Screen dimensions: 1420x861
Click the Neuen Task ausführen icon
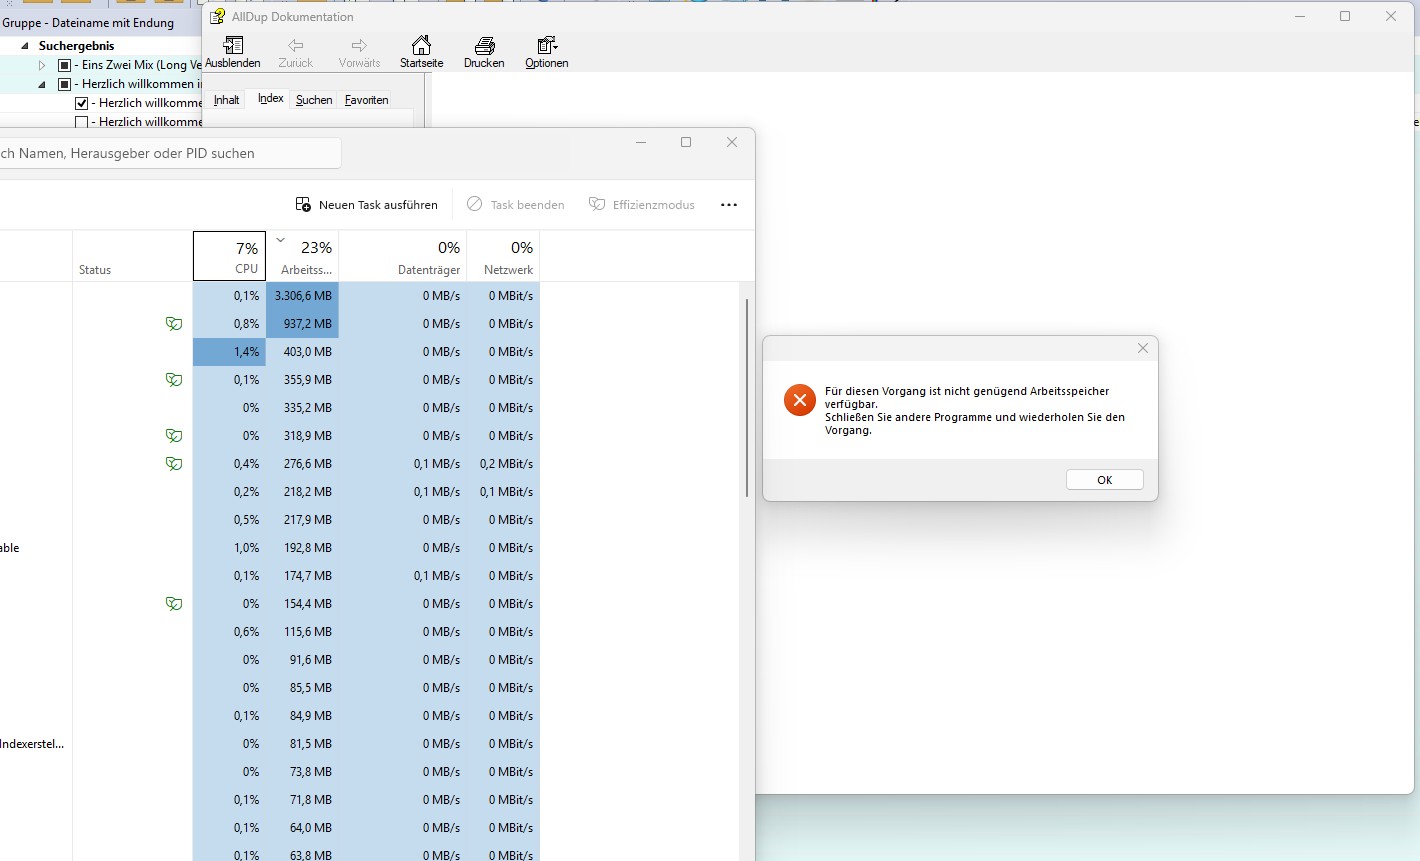click(303, 205)
